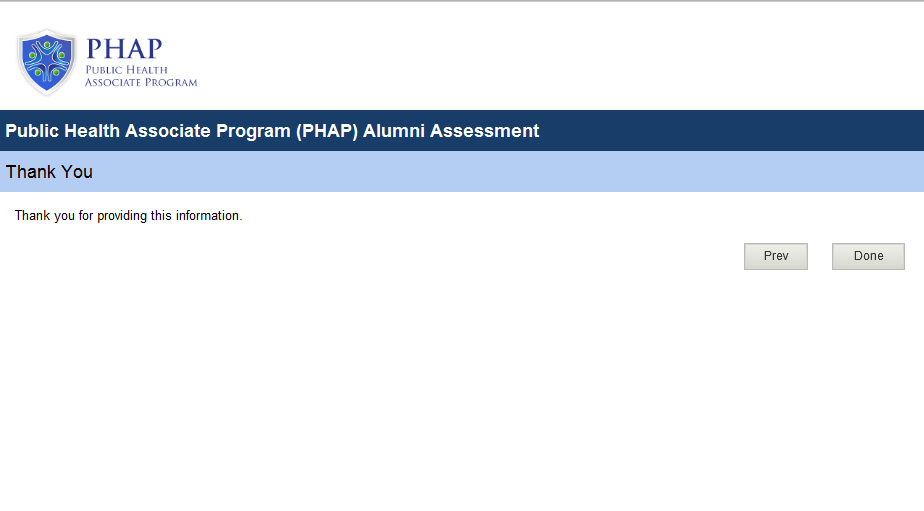The width and height of the screenshot is (924, 511).
Task: Click the word "Assessment" in the title bar
Action: click(485, 131)
